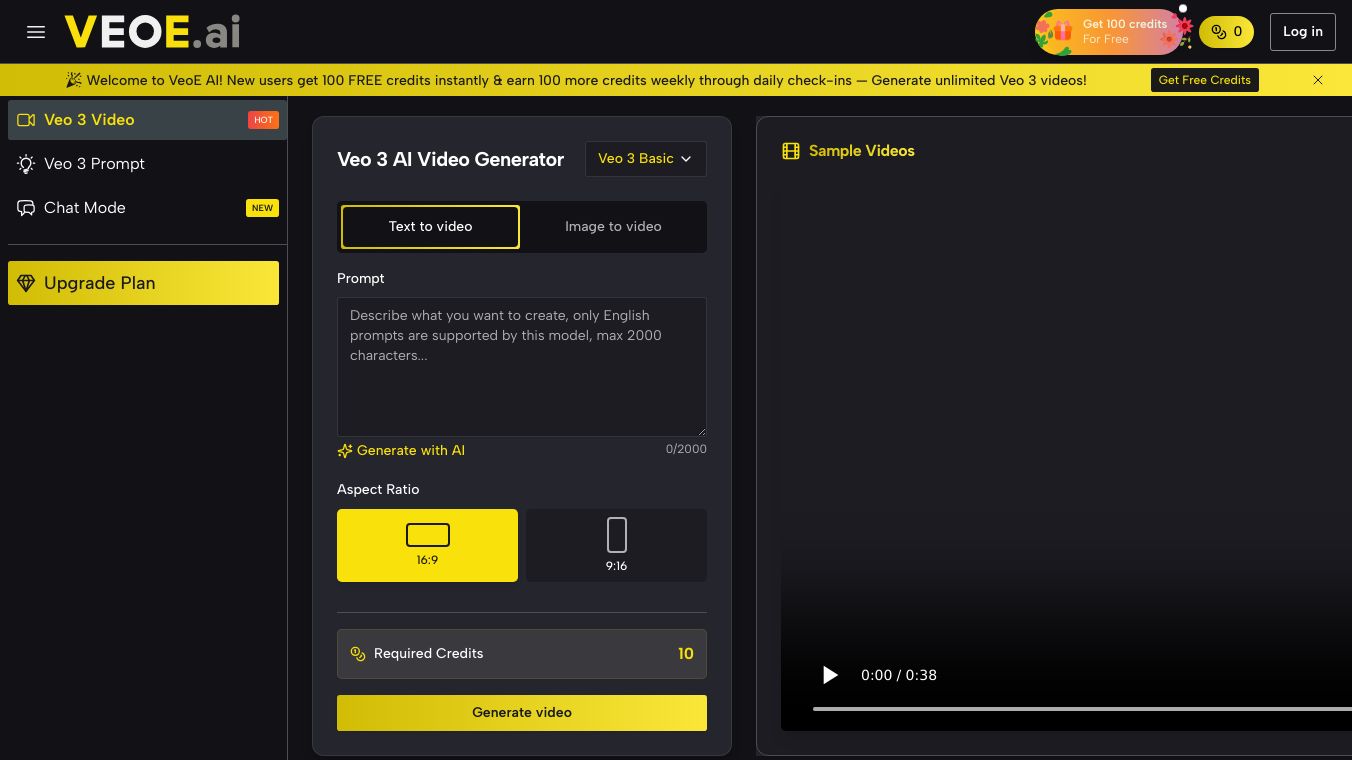This screenshot has height=760, width=1352.
Task: Click the video camera icon beside Veo 3 Video
Action: (26, 120)
